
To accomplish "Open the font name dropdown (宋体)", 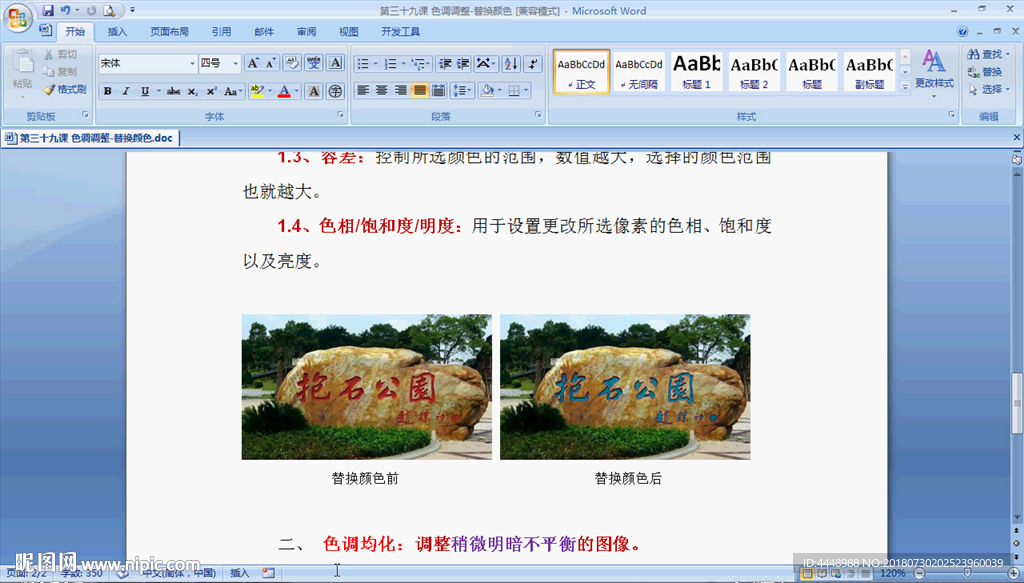I will click(x=192, y=63).
